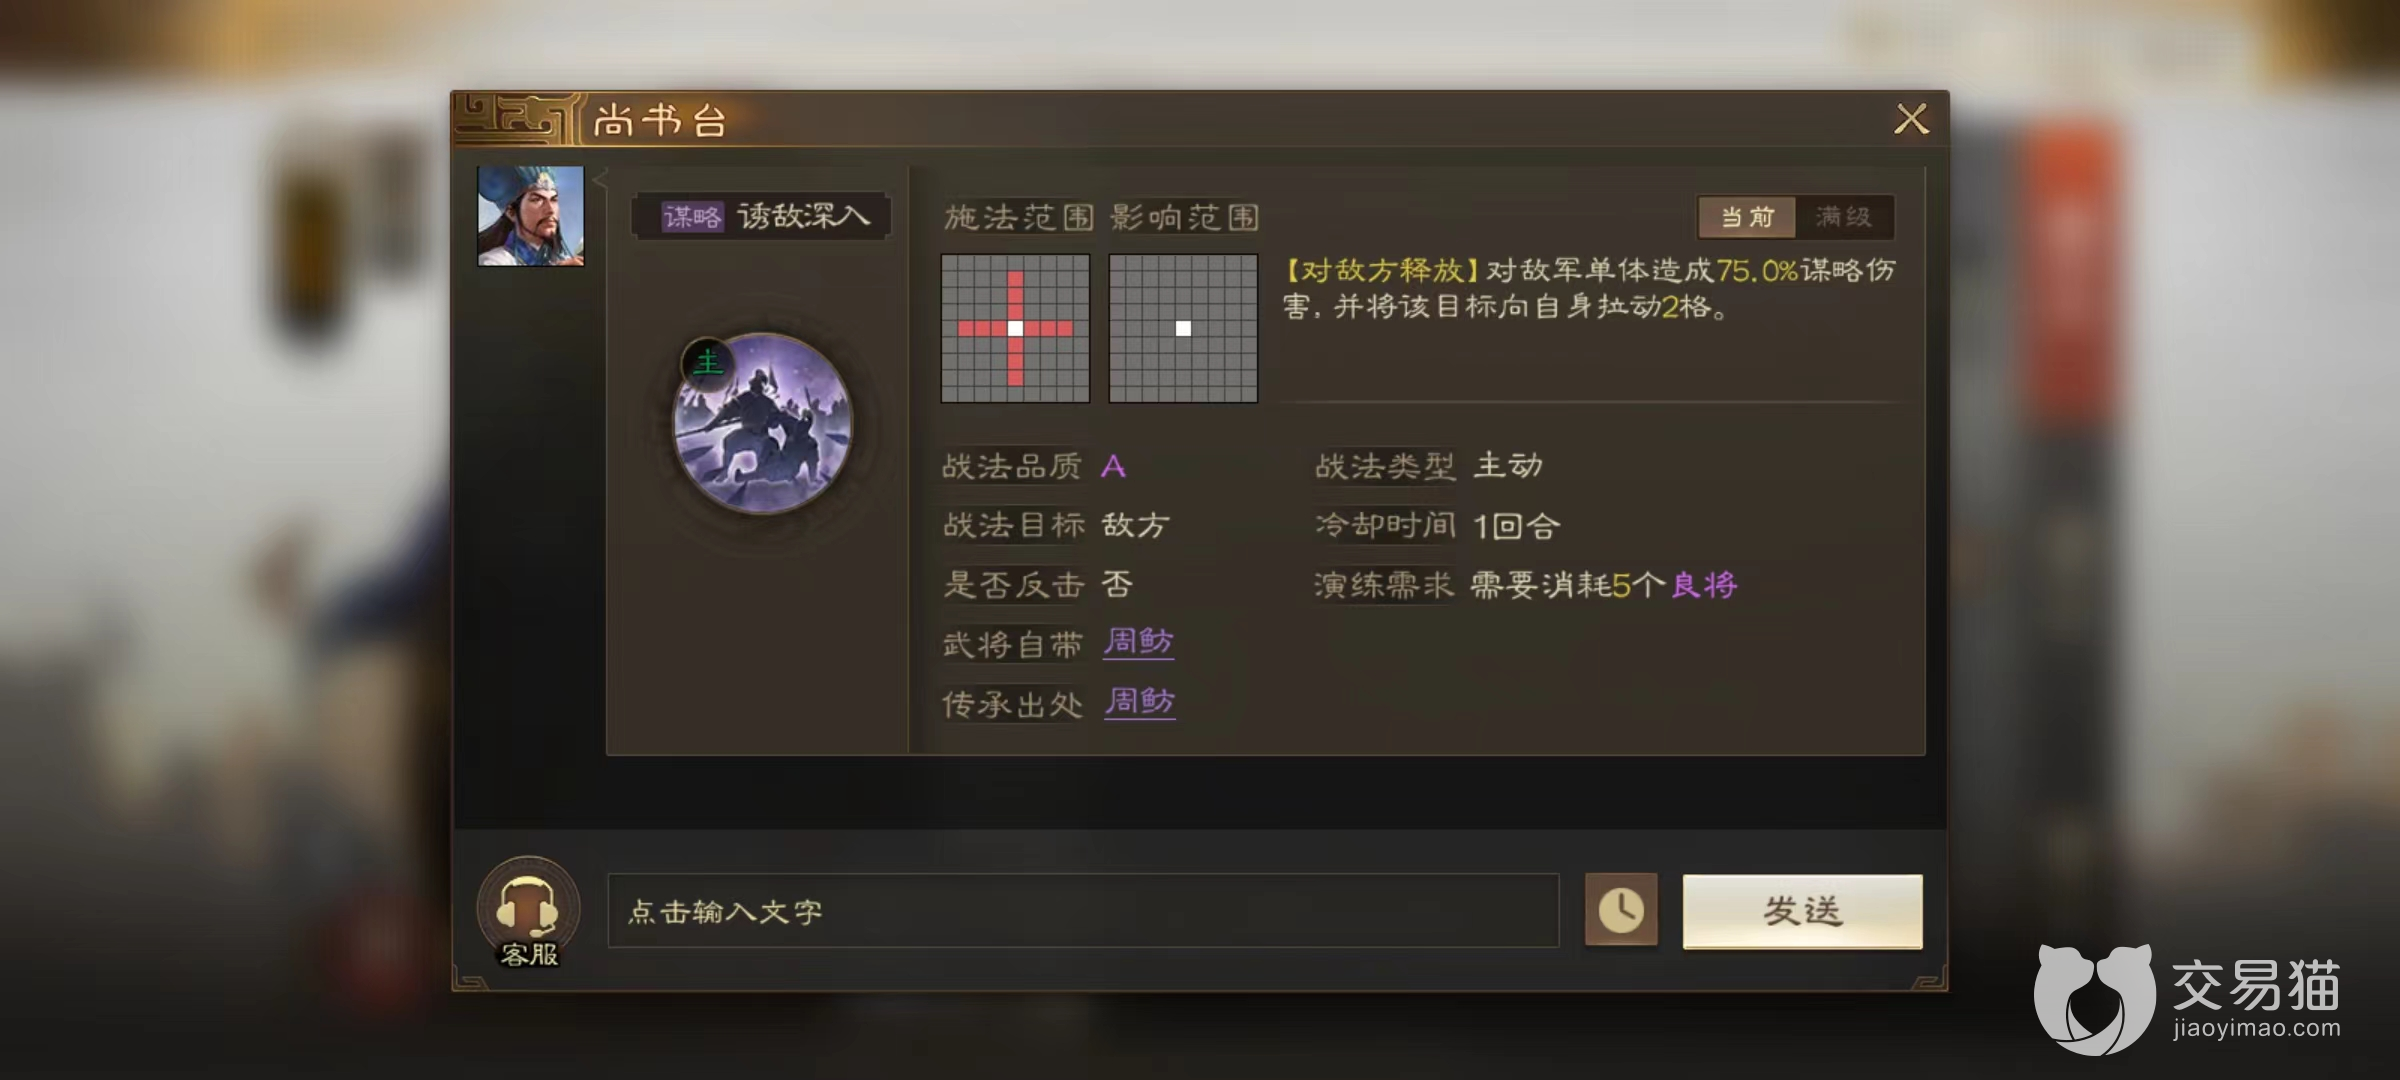Switch to 满级 max level view
This screenshot has width=2400, height=1080.
[1844, 217]
